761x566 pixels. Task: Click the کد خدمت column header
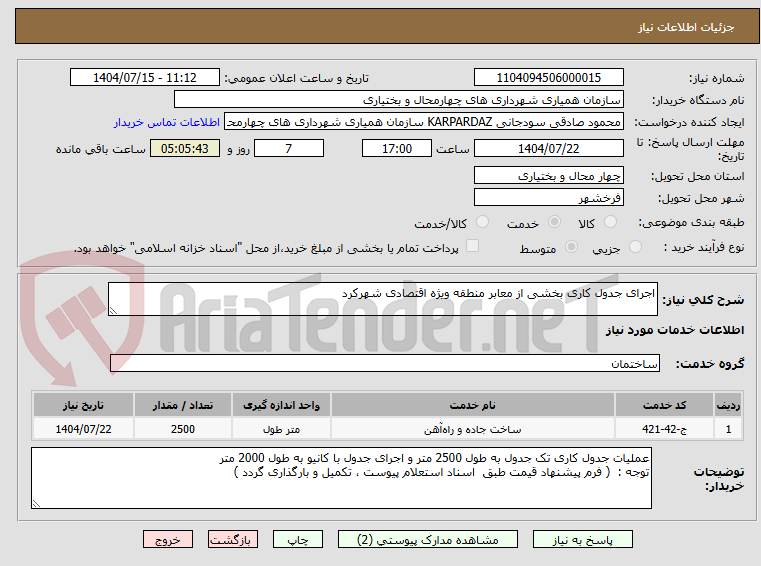(x=664, y=405)
